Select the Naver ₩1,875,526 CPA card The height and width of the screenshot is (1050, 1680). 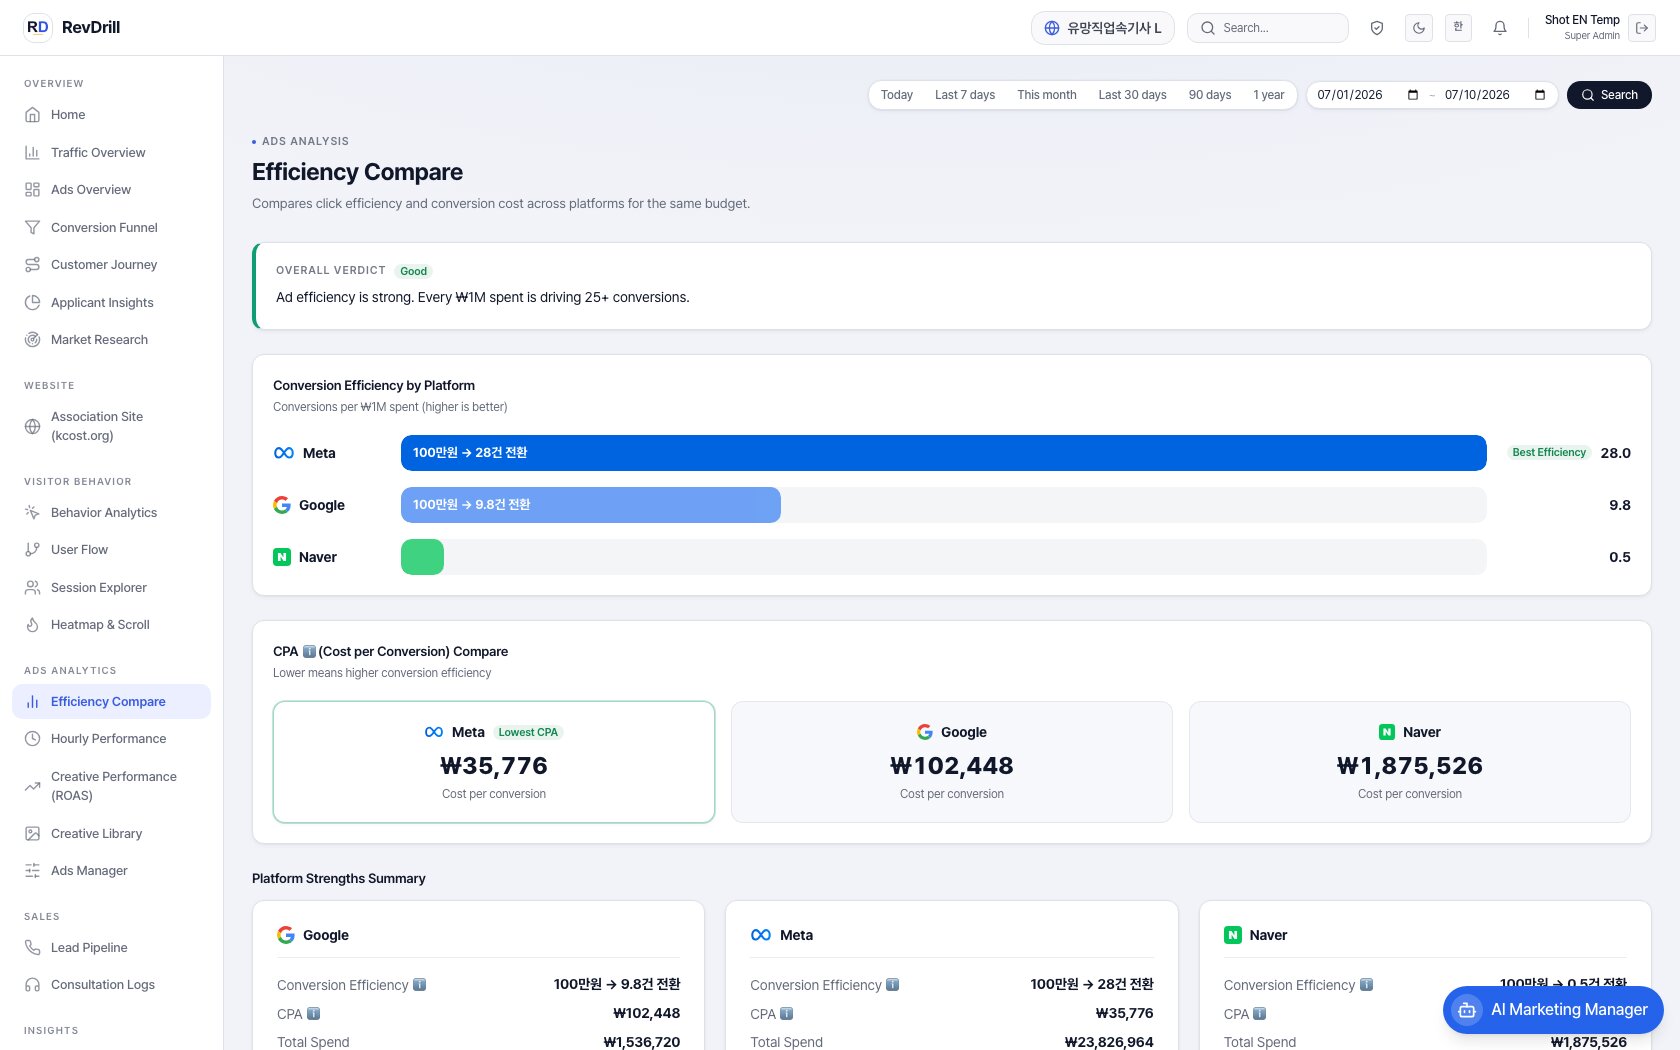1410,762
